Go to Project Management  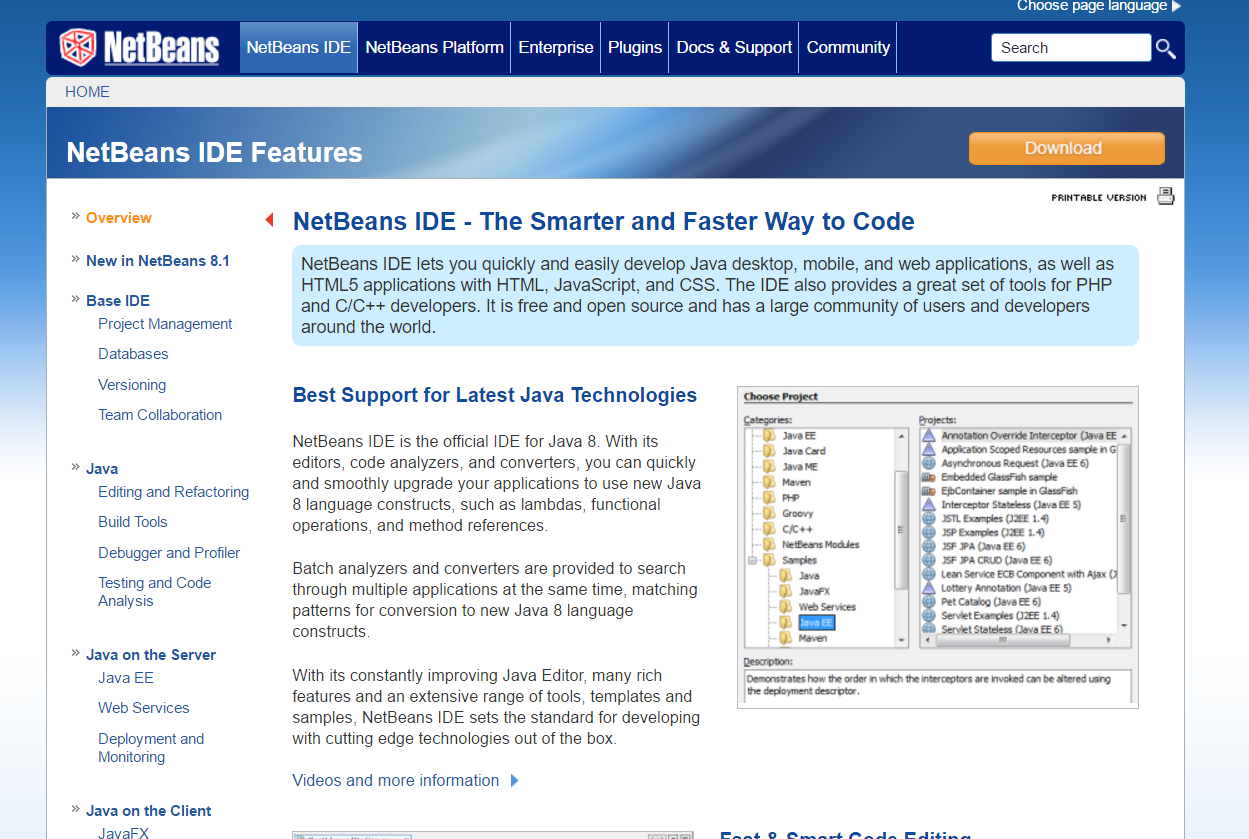[165, 324]
